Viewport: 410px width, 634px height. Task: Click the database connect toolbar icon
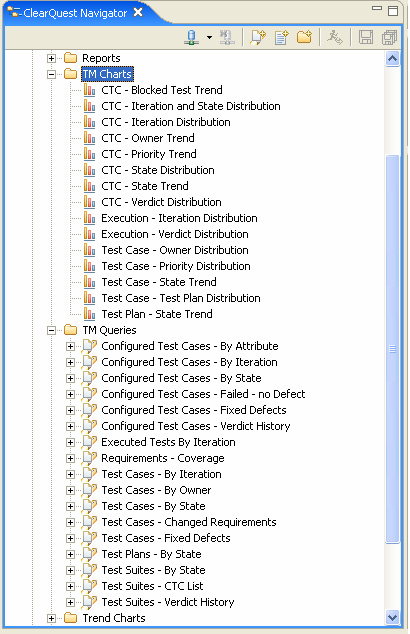(x=192, y=37)
